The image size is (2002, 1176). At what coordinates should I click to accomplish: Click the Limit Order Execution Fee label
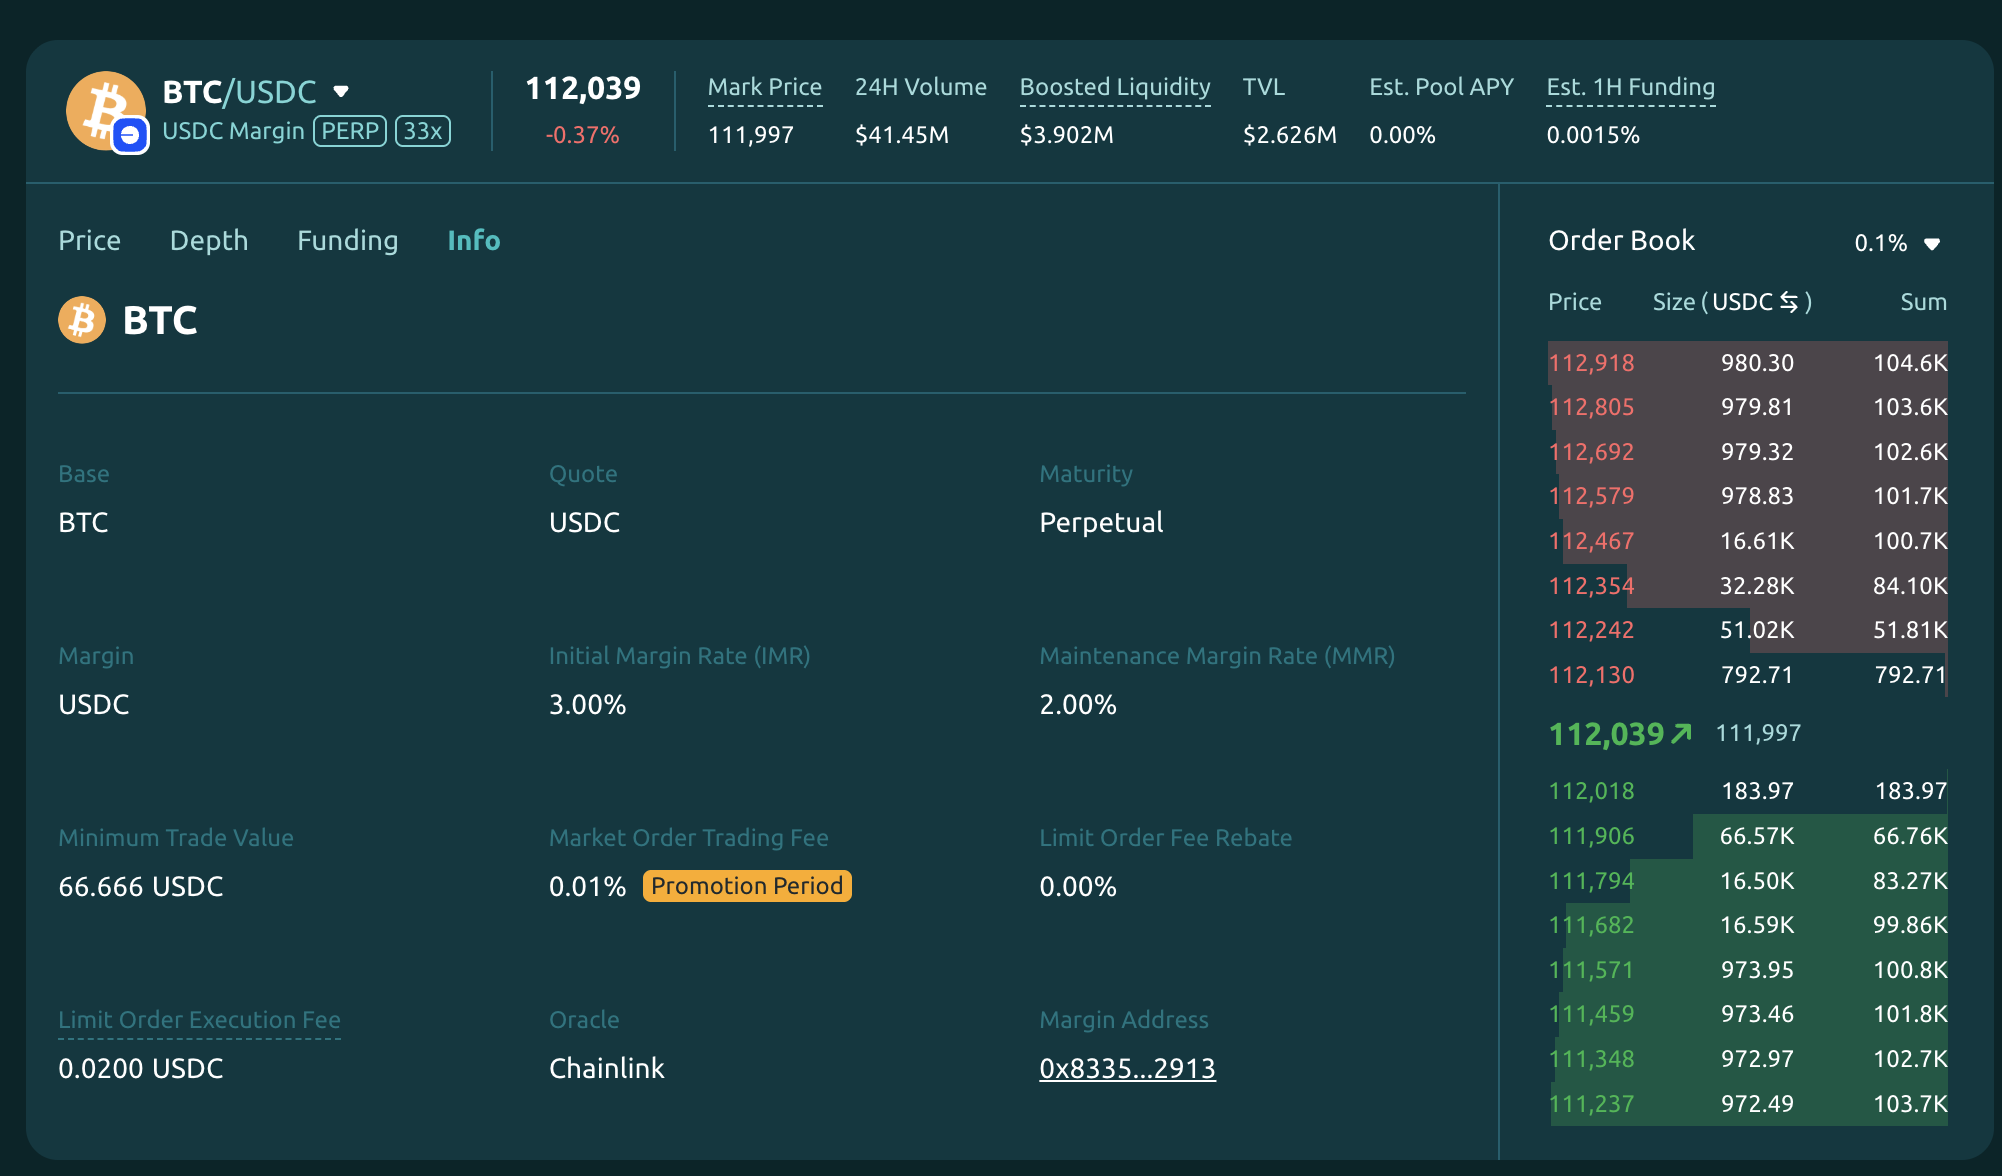point(199,1020)
